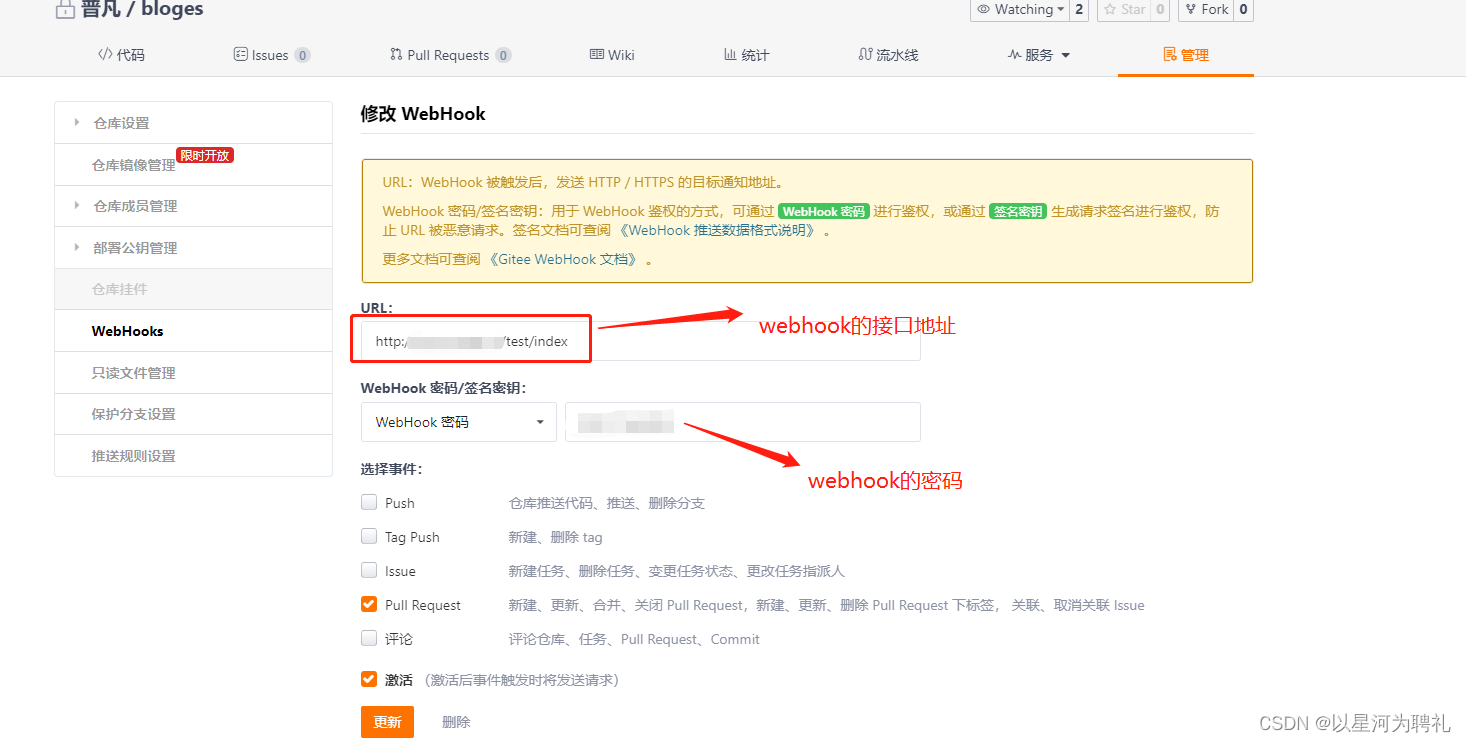Click the 统计 statistics chart icon
The image size is (1466, 742).
pyautogui.click(x=728, y=55)
